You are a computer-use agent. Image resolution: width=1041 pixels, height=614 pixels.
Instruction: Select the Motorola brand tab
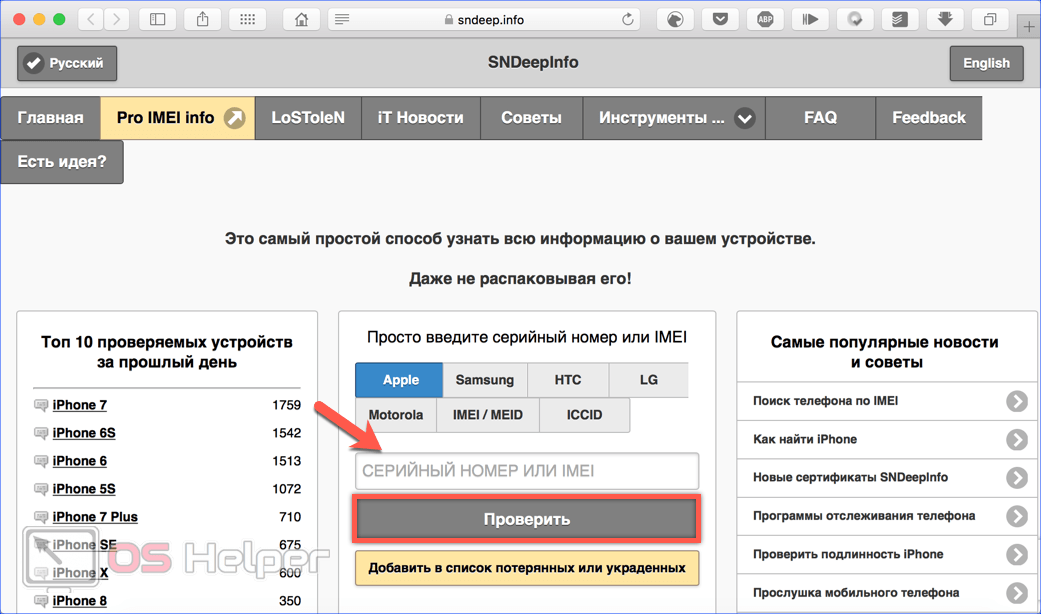click(x=396, y=415)
